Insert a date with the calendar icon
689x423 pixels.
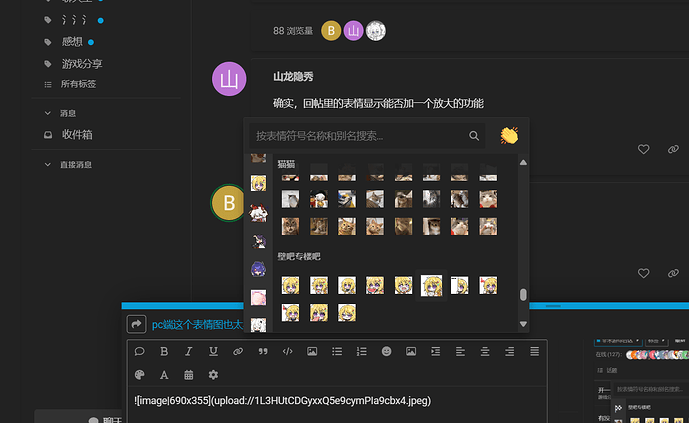tap(189, 375)
